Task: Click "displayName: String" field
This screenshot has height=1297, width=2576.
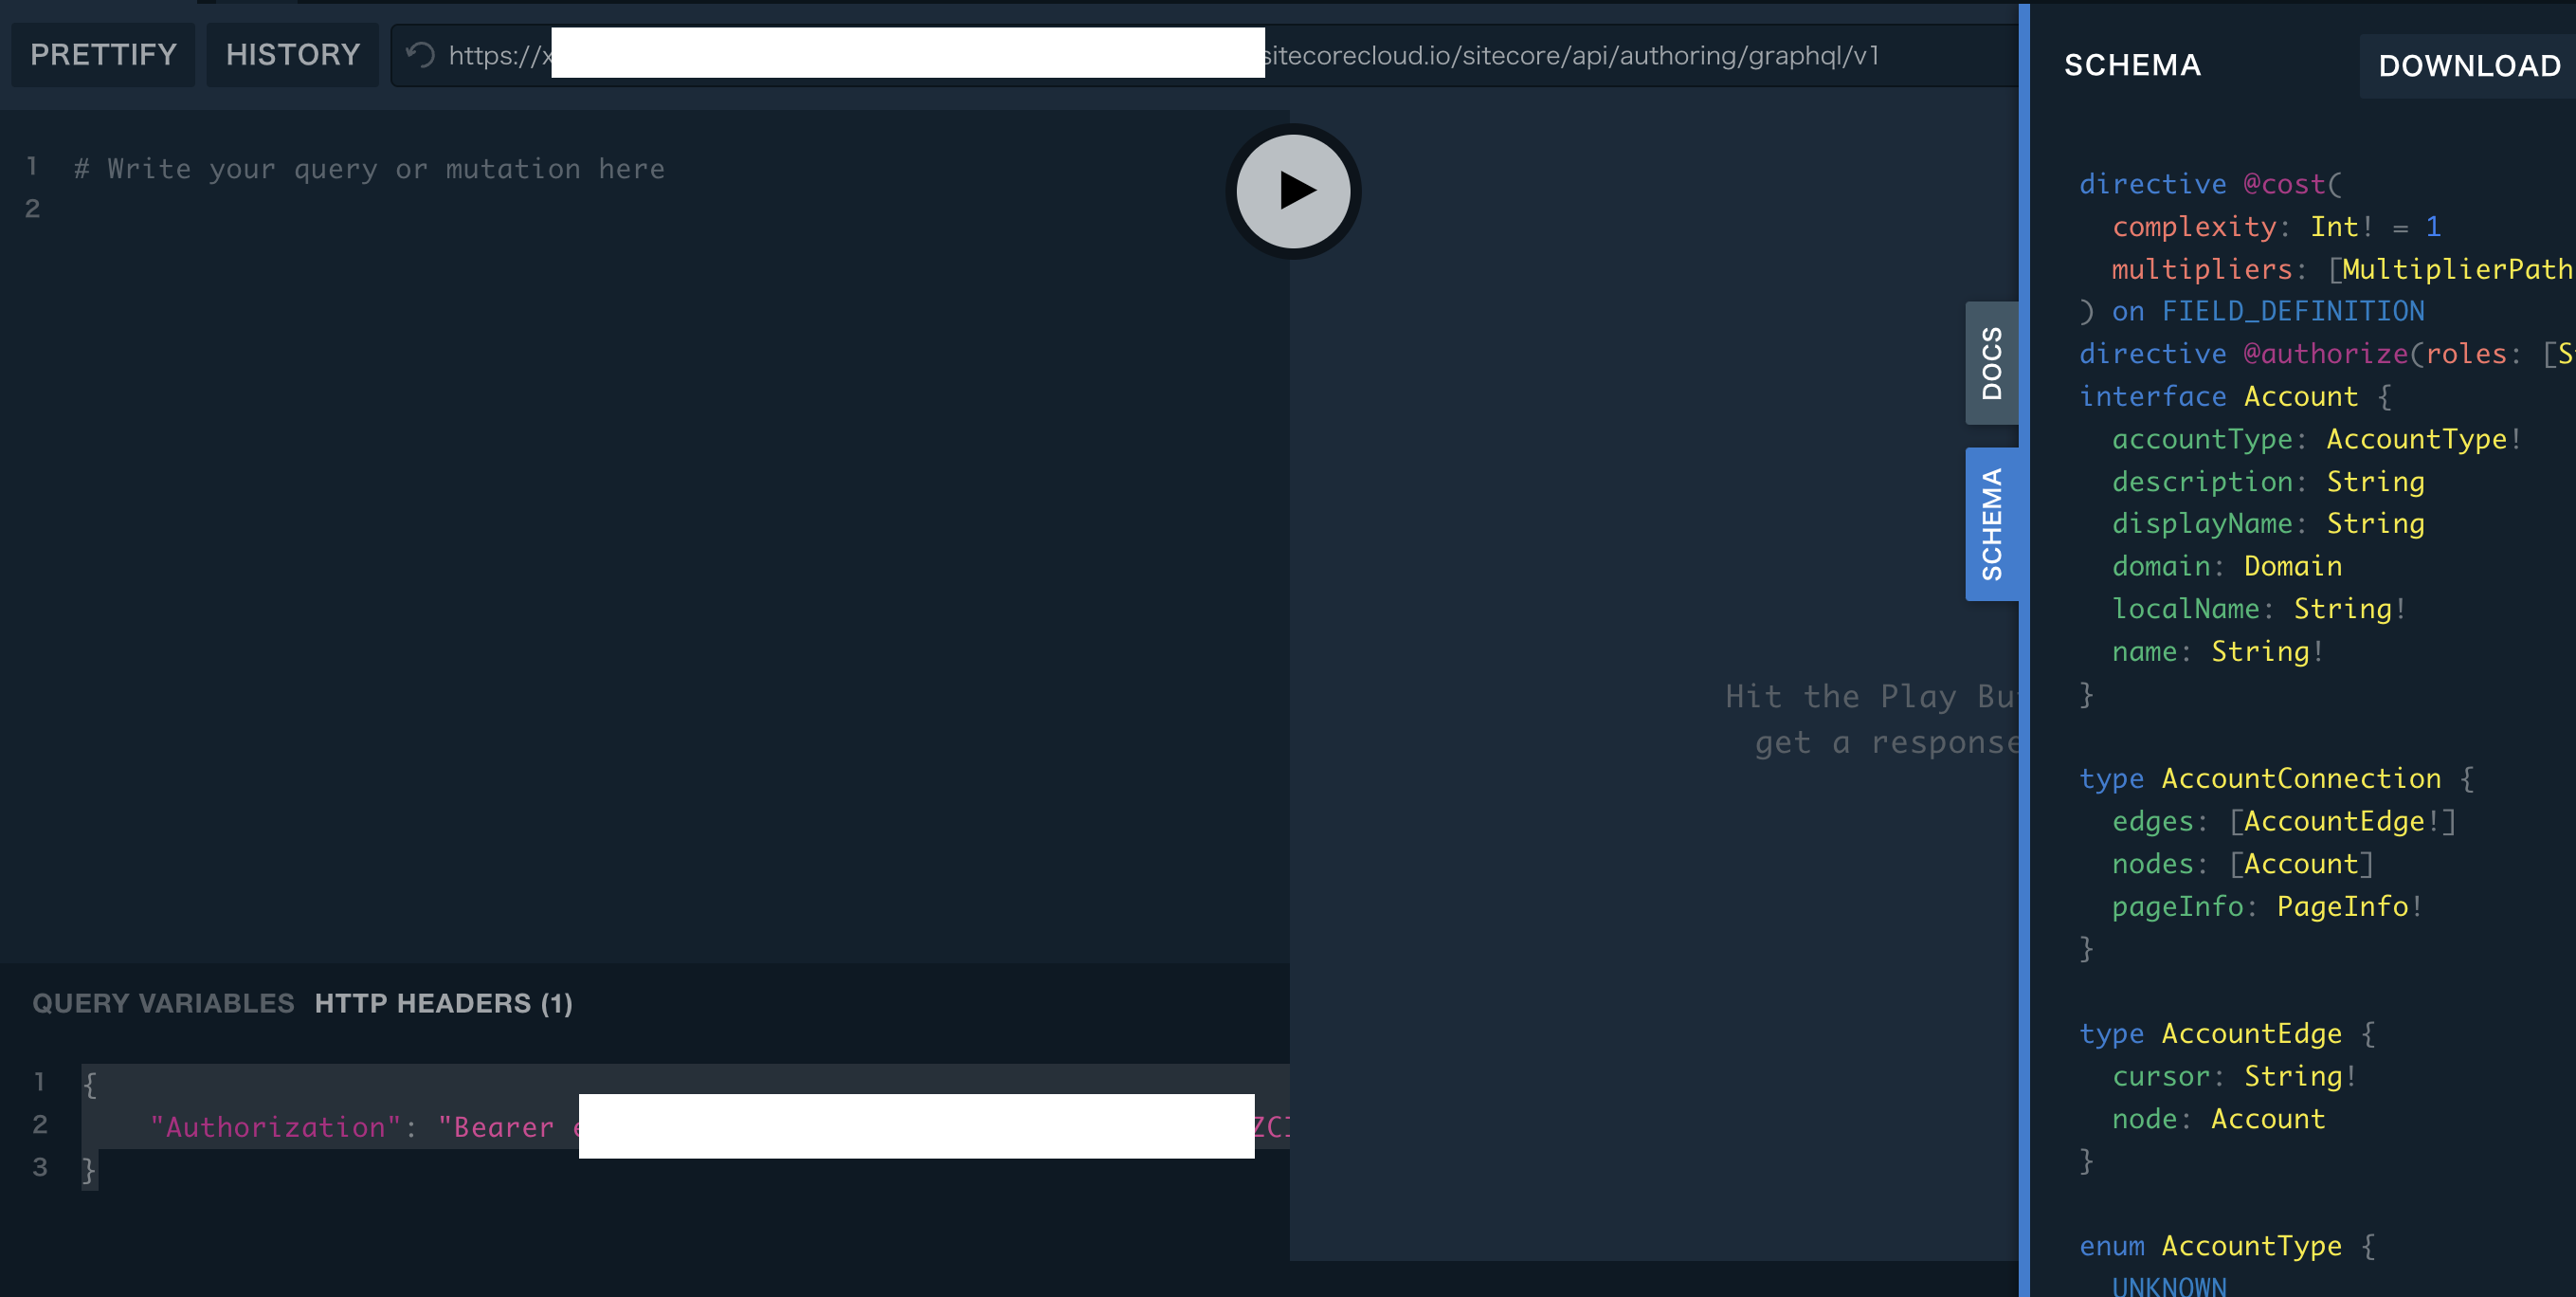Action: pos(2268,524)
